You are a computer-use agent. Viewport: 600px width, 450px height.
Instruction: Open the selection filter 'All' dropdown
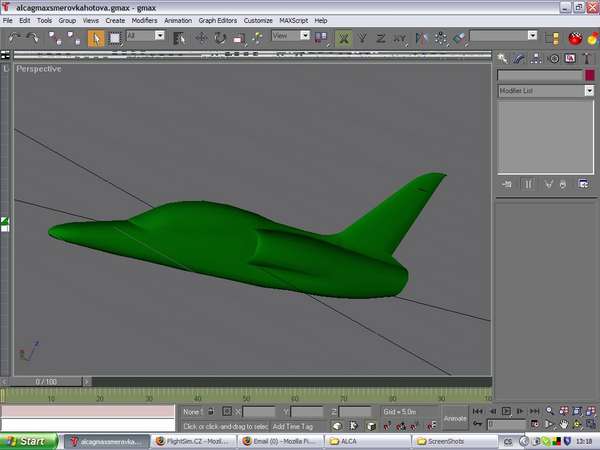coord(160,36)
